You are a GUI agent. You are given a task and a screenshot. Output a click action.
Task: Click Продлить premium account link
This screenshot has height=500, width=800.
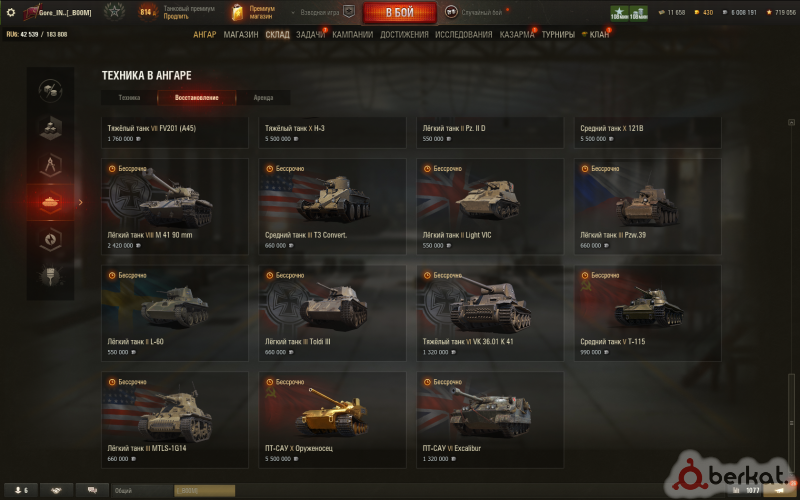pos(176,16)
